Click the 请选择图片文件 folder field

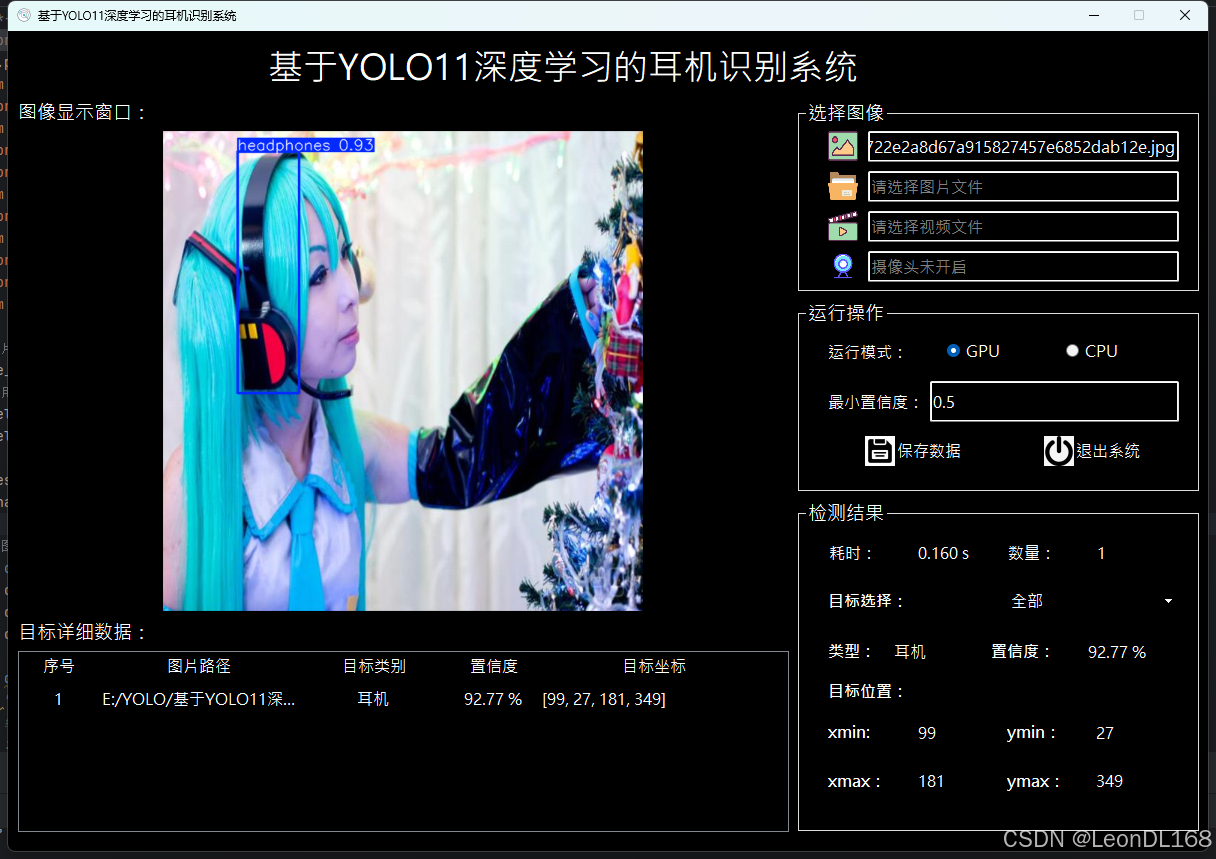[x=1023, y=187]
